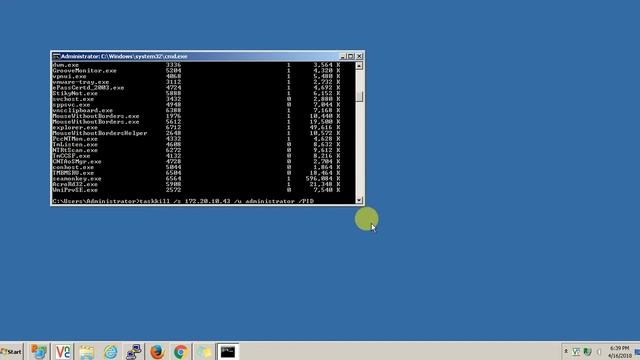
Task: Click the seamonkey.exe process name
Action: (x=77, y=179)
